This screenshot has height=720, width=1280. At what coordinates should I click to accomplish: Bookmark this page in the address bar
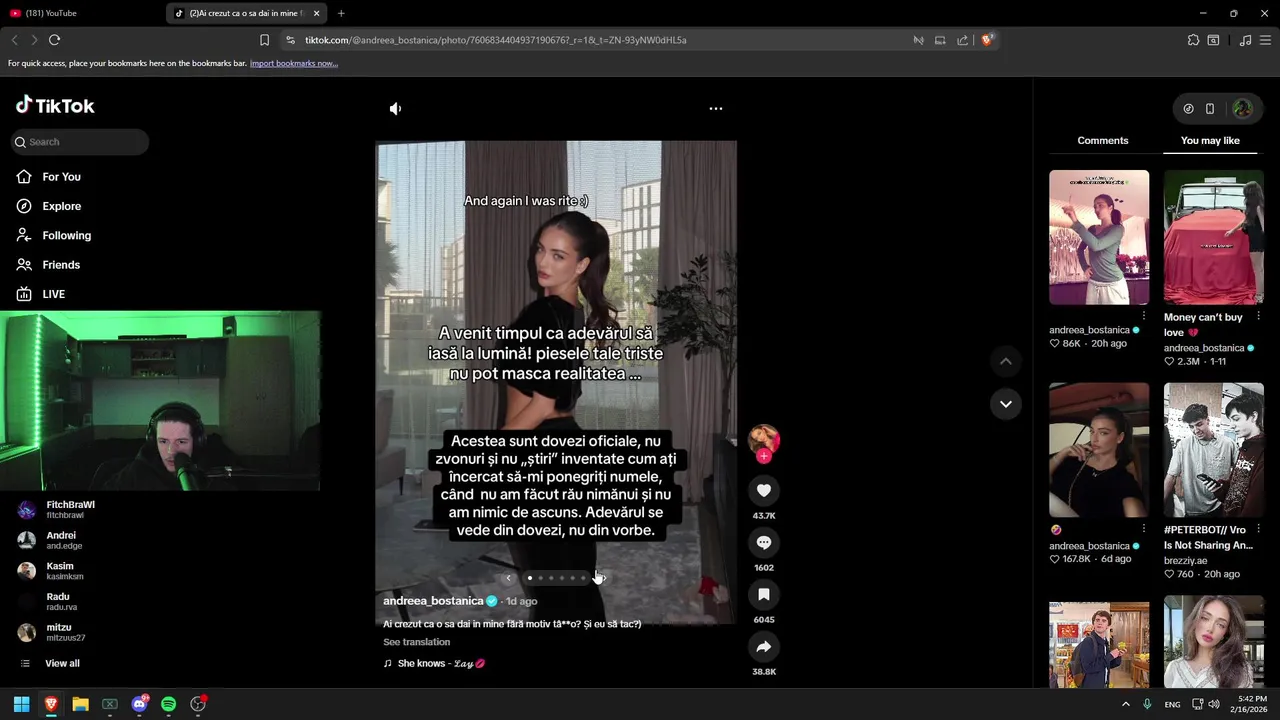[264, 40]
